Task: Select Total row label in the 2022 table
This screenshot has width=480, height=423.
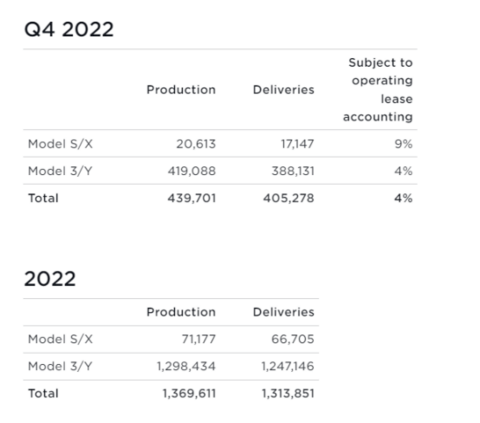Action: 43,393
